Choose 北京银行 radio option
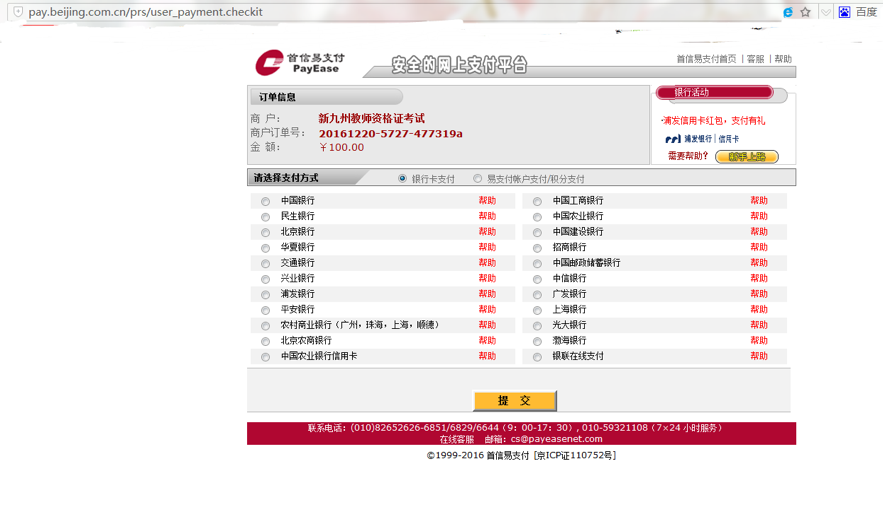This screenshot has width=883, height=510. point(265,232)
